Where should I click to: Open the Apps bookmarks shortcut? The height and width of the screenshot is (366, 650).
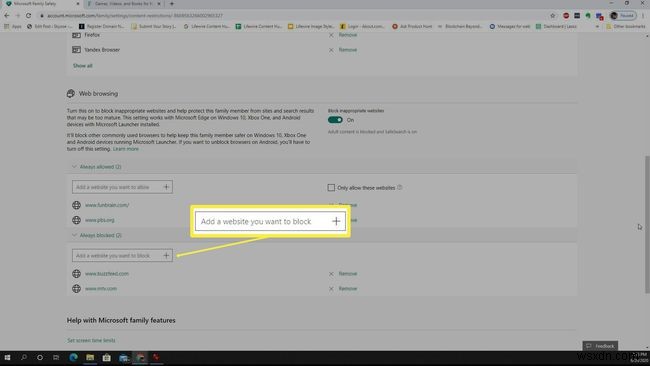click(x=12, y=26)
